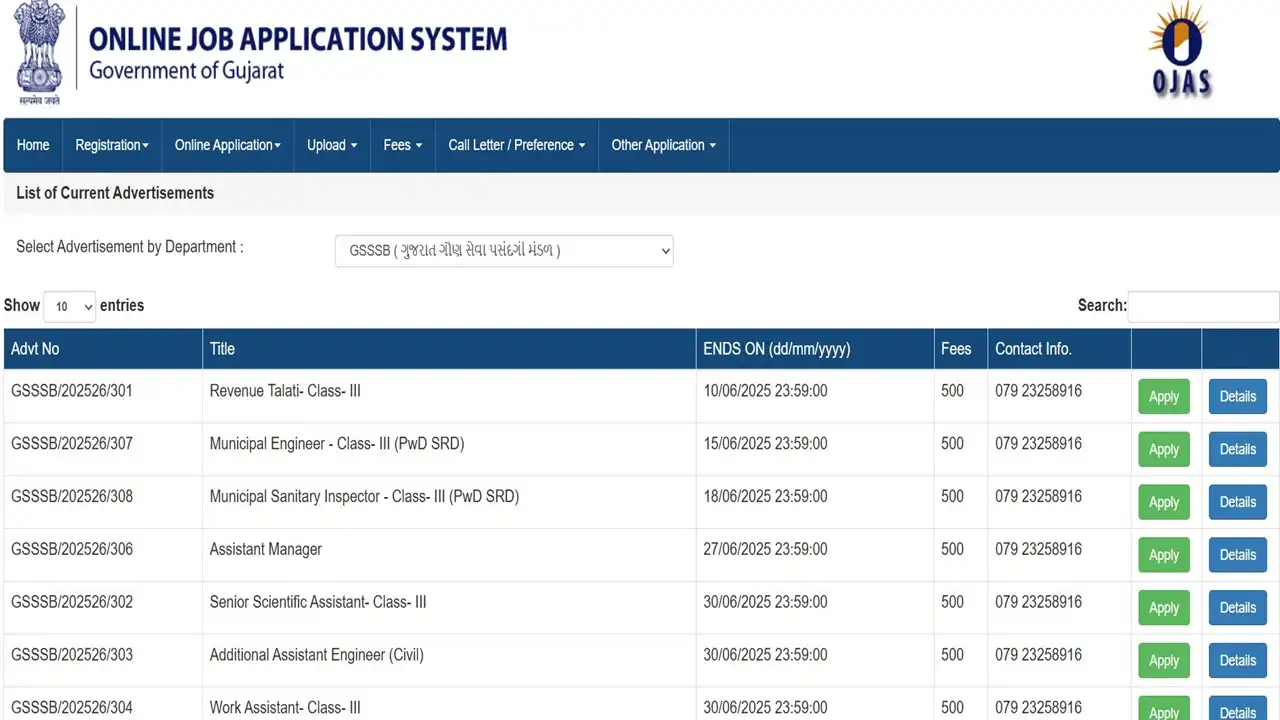The image size is (1280, 720).
Task: Click the List of Current Advertisements heading
Action: (x=115, y=193)
